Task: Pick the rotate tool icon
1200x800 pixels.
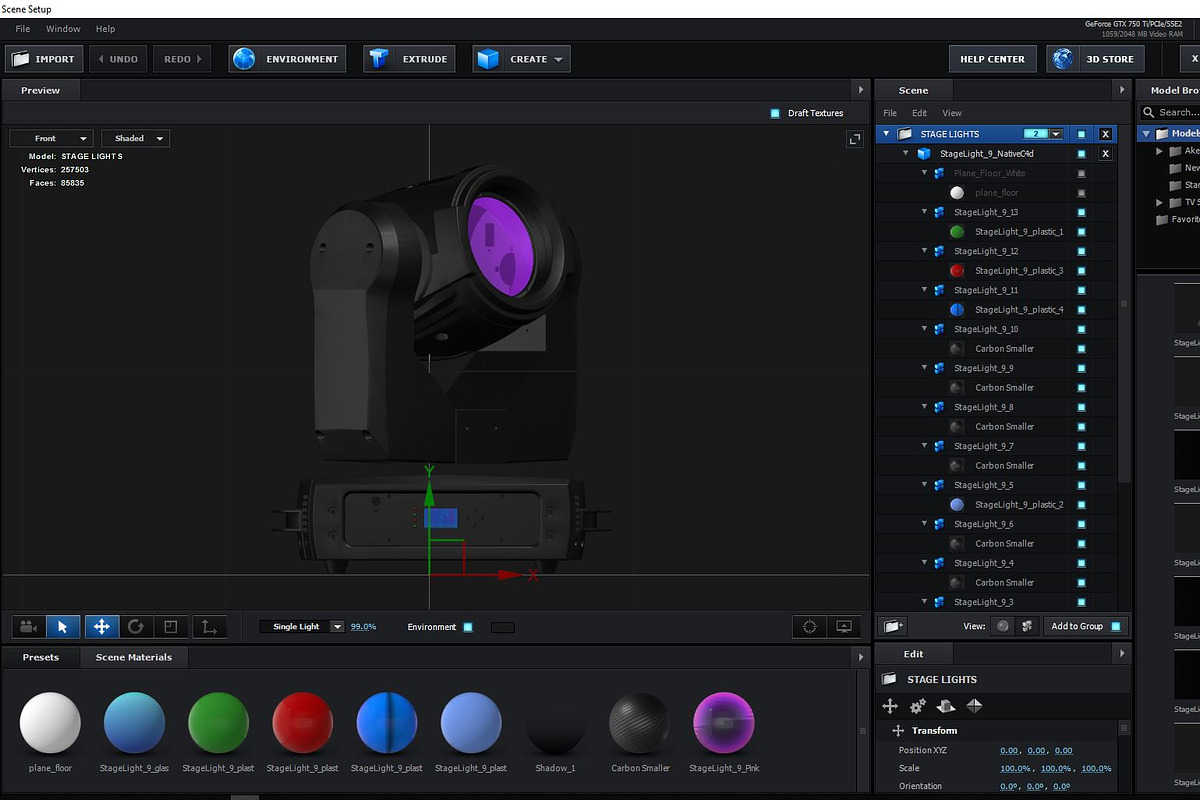Action: click(136, 627)
